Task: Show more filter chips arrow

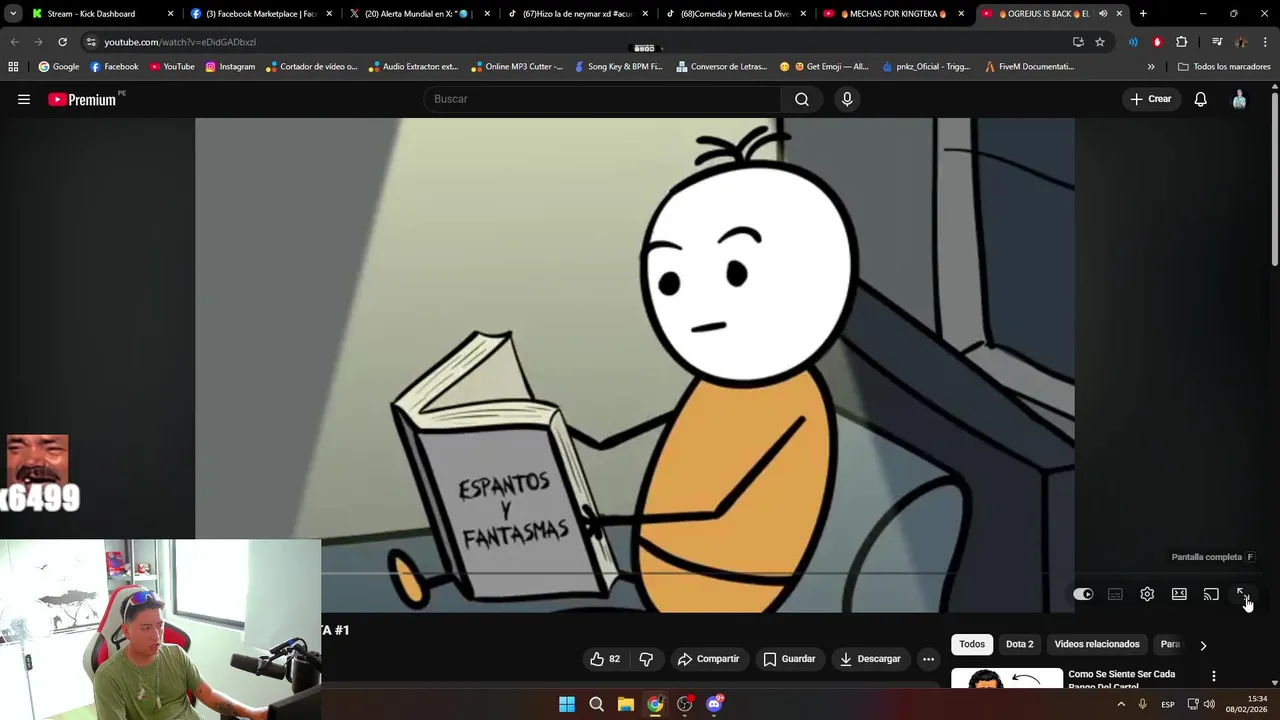Action: 1203,645
